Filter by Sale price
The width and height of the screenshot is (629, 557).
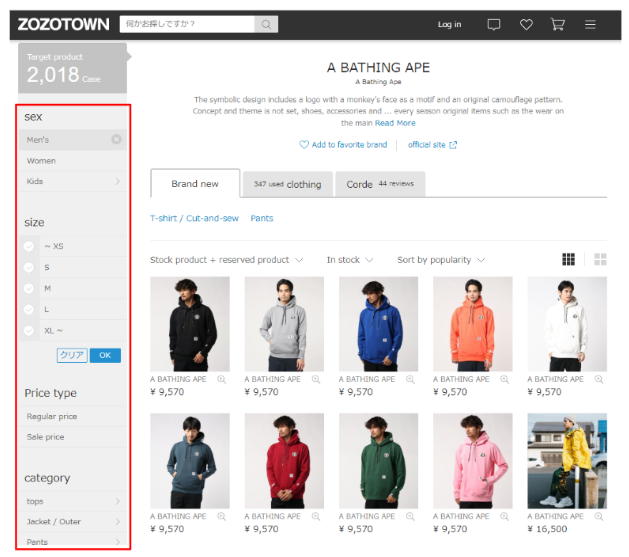point(73,437)
